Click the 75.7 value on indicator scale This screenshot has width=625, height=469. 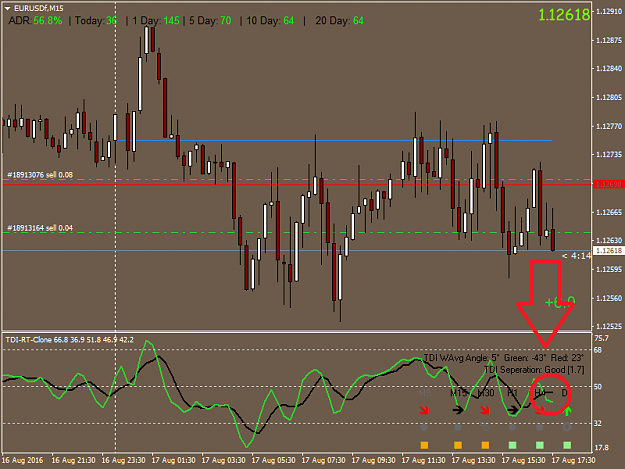pyautogui.click(x=601, y=338)
